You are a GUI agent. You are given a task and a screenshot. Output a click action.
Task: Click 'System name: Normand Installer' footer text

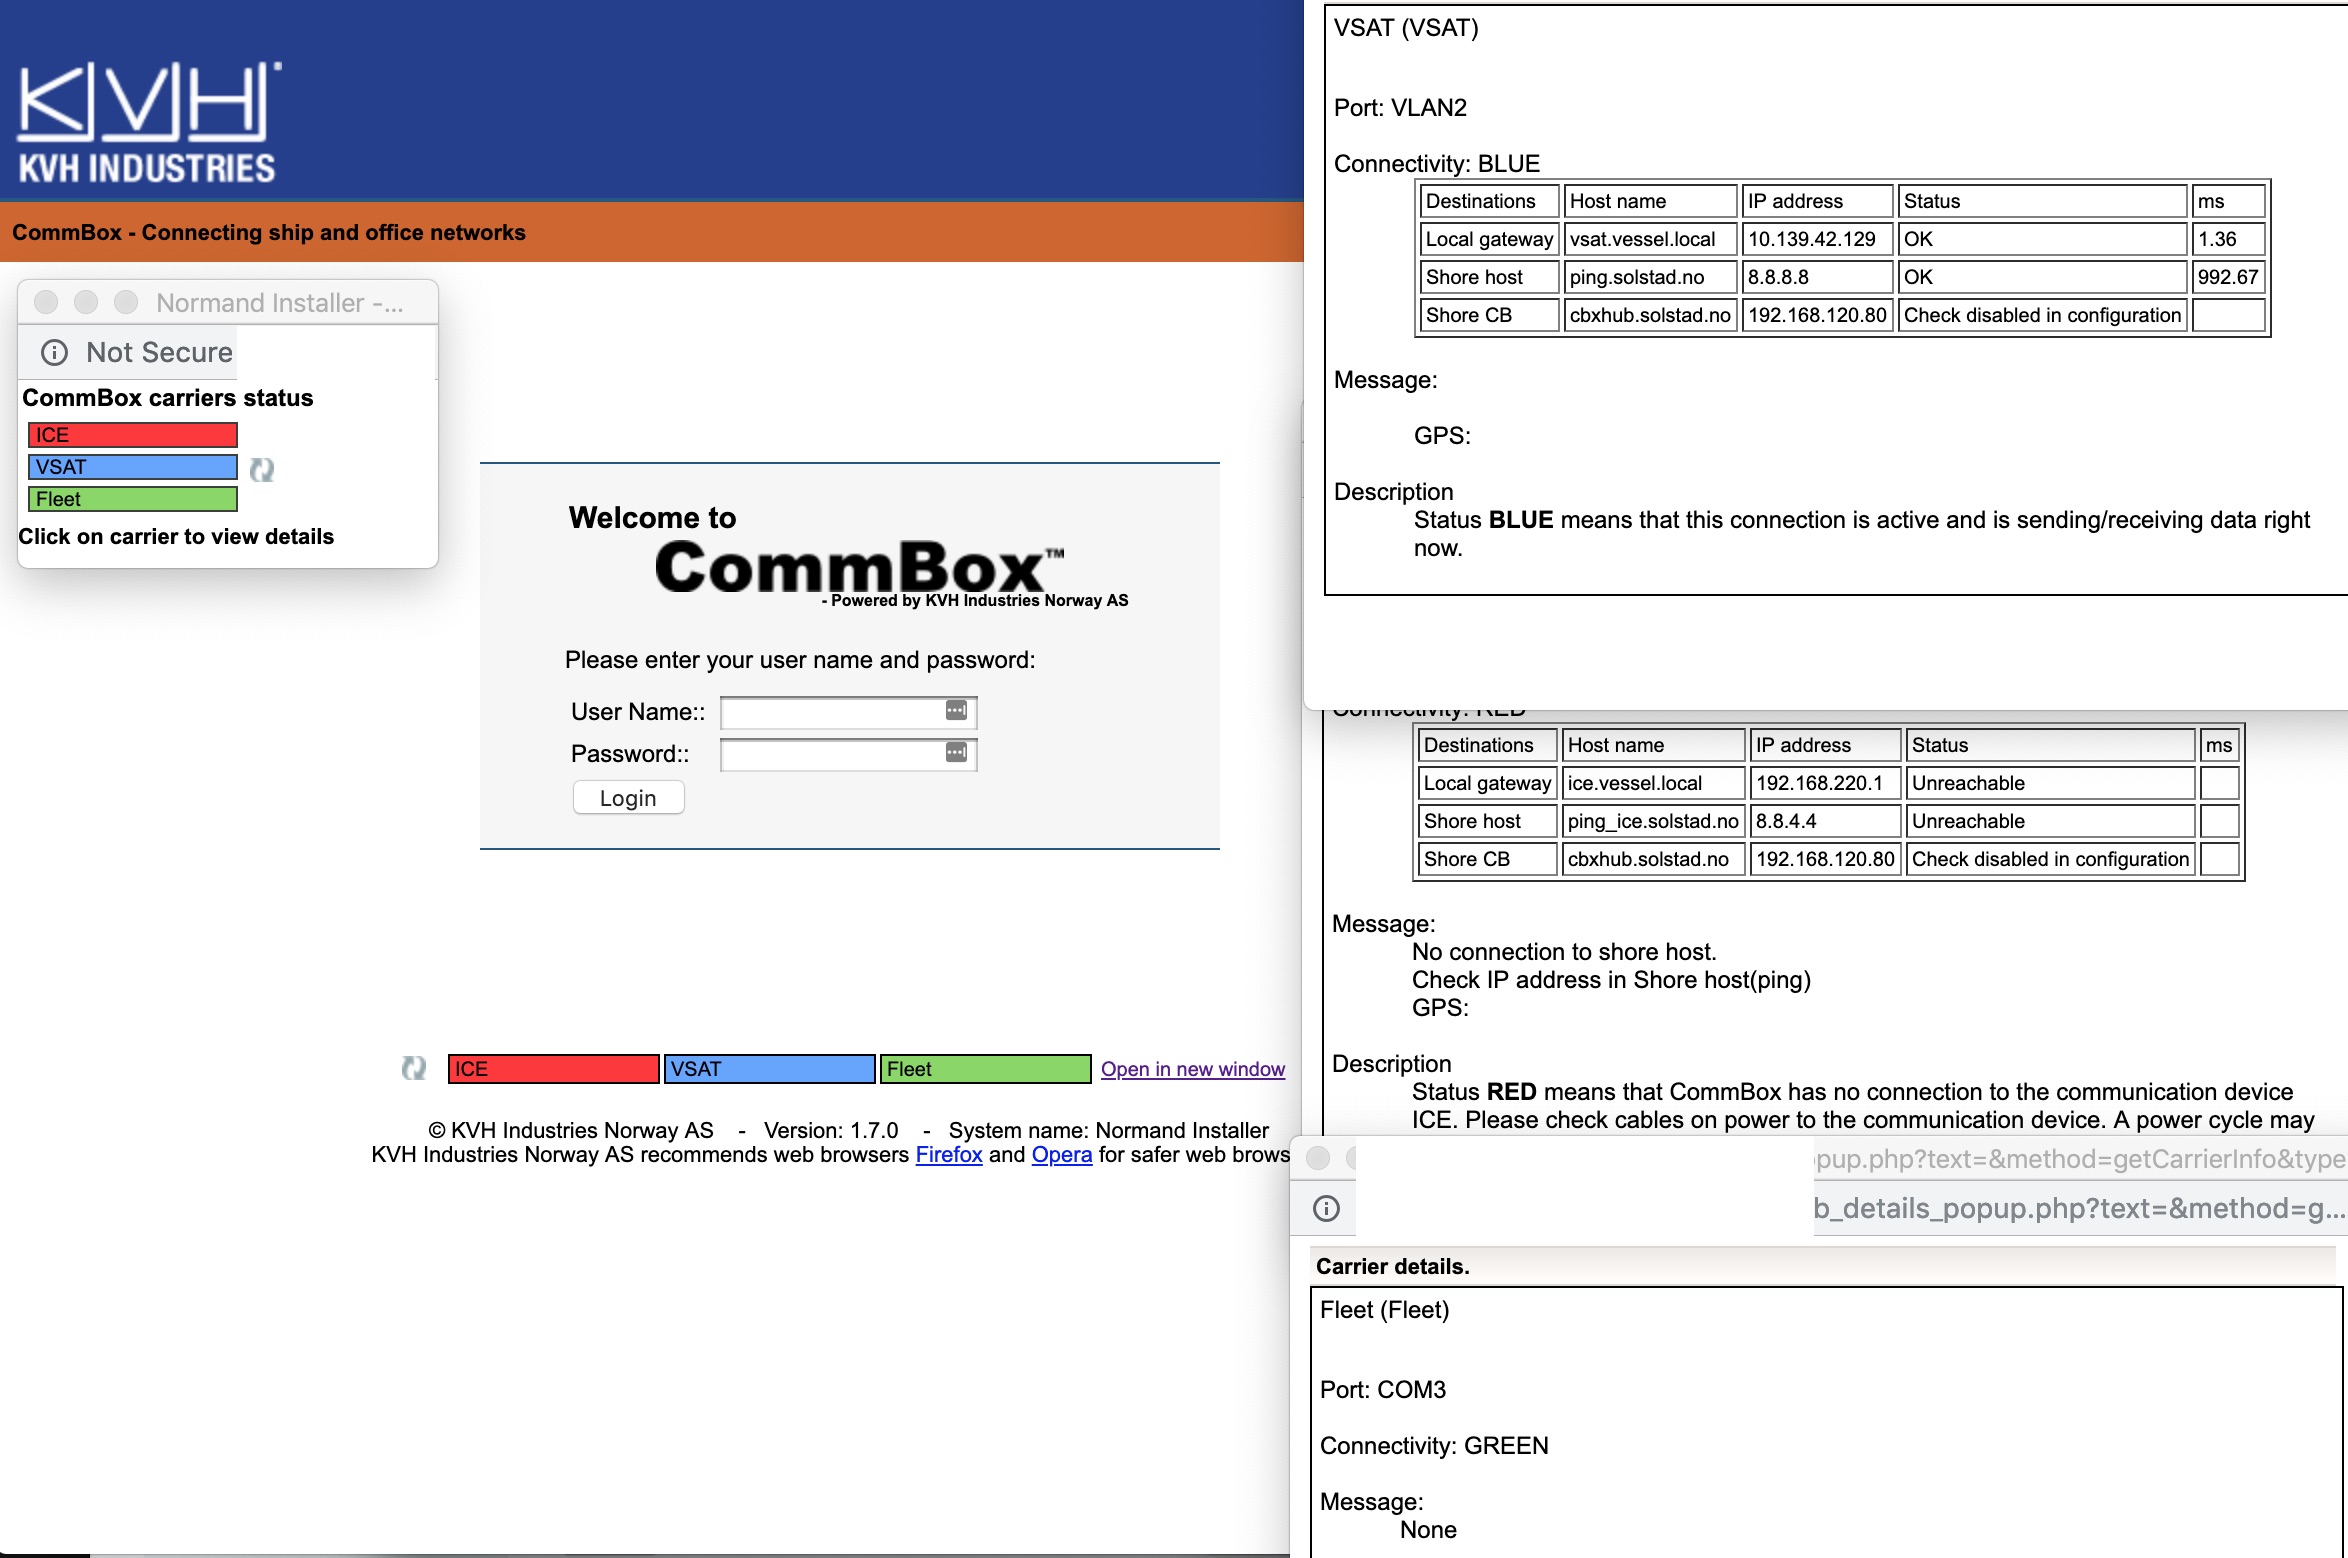coord(1108,1130)
